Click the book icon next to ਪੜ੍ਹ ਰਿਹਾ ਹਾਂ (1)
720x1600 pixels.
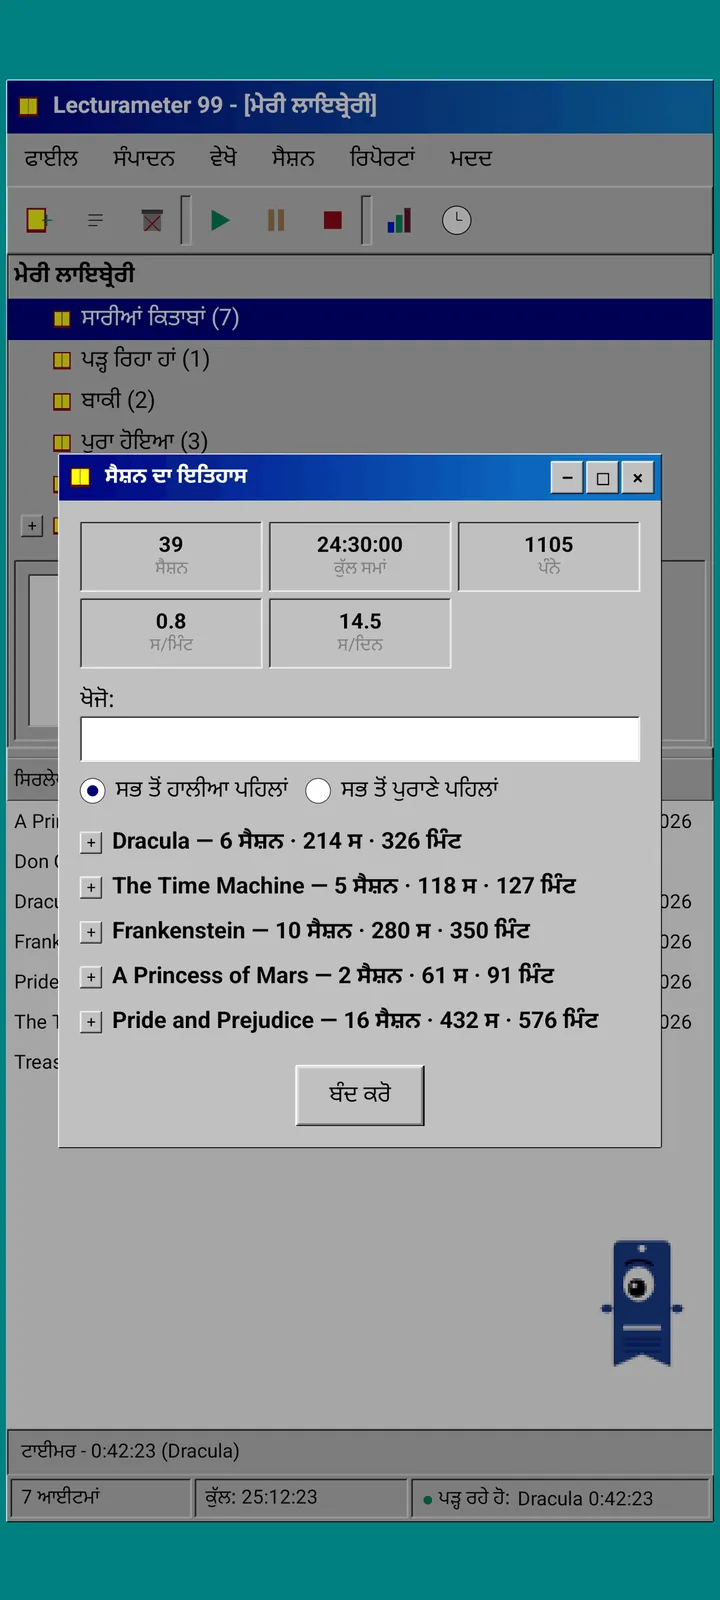click(x=62, y=360)
